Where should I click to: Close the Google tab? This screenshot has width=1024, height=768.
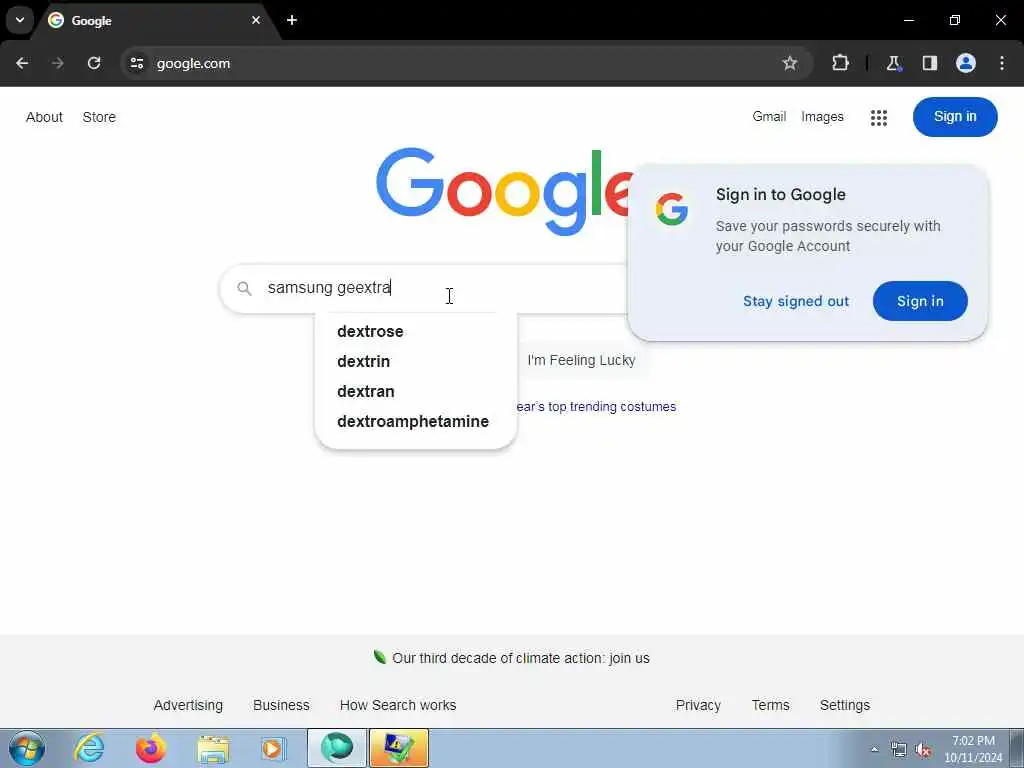[256, 20]
